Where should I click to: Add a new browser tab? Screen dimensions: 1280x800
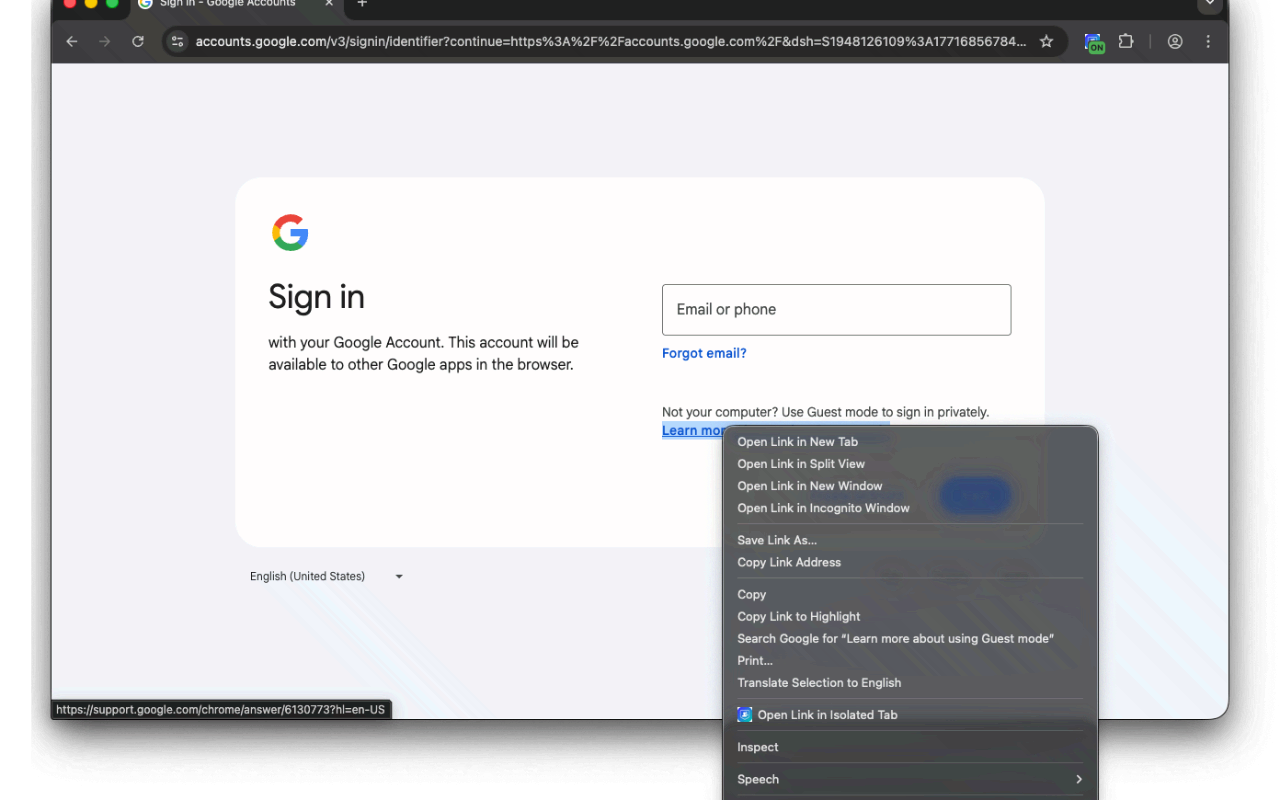coord(362,4)
